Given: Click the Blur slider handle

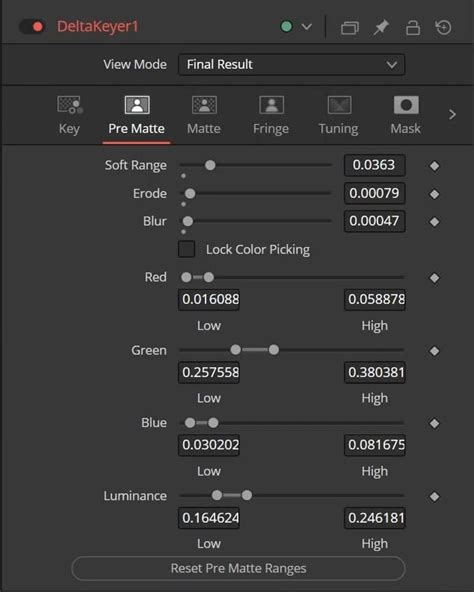Looking at the screenshot, I should tap(188, 221).
